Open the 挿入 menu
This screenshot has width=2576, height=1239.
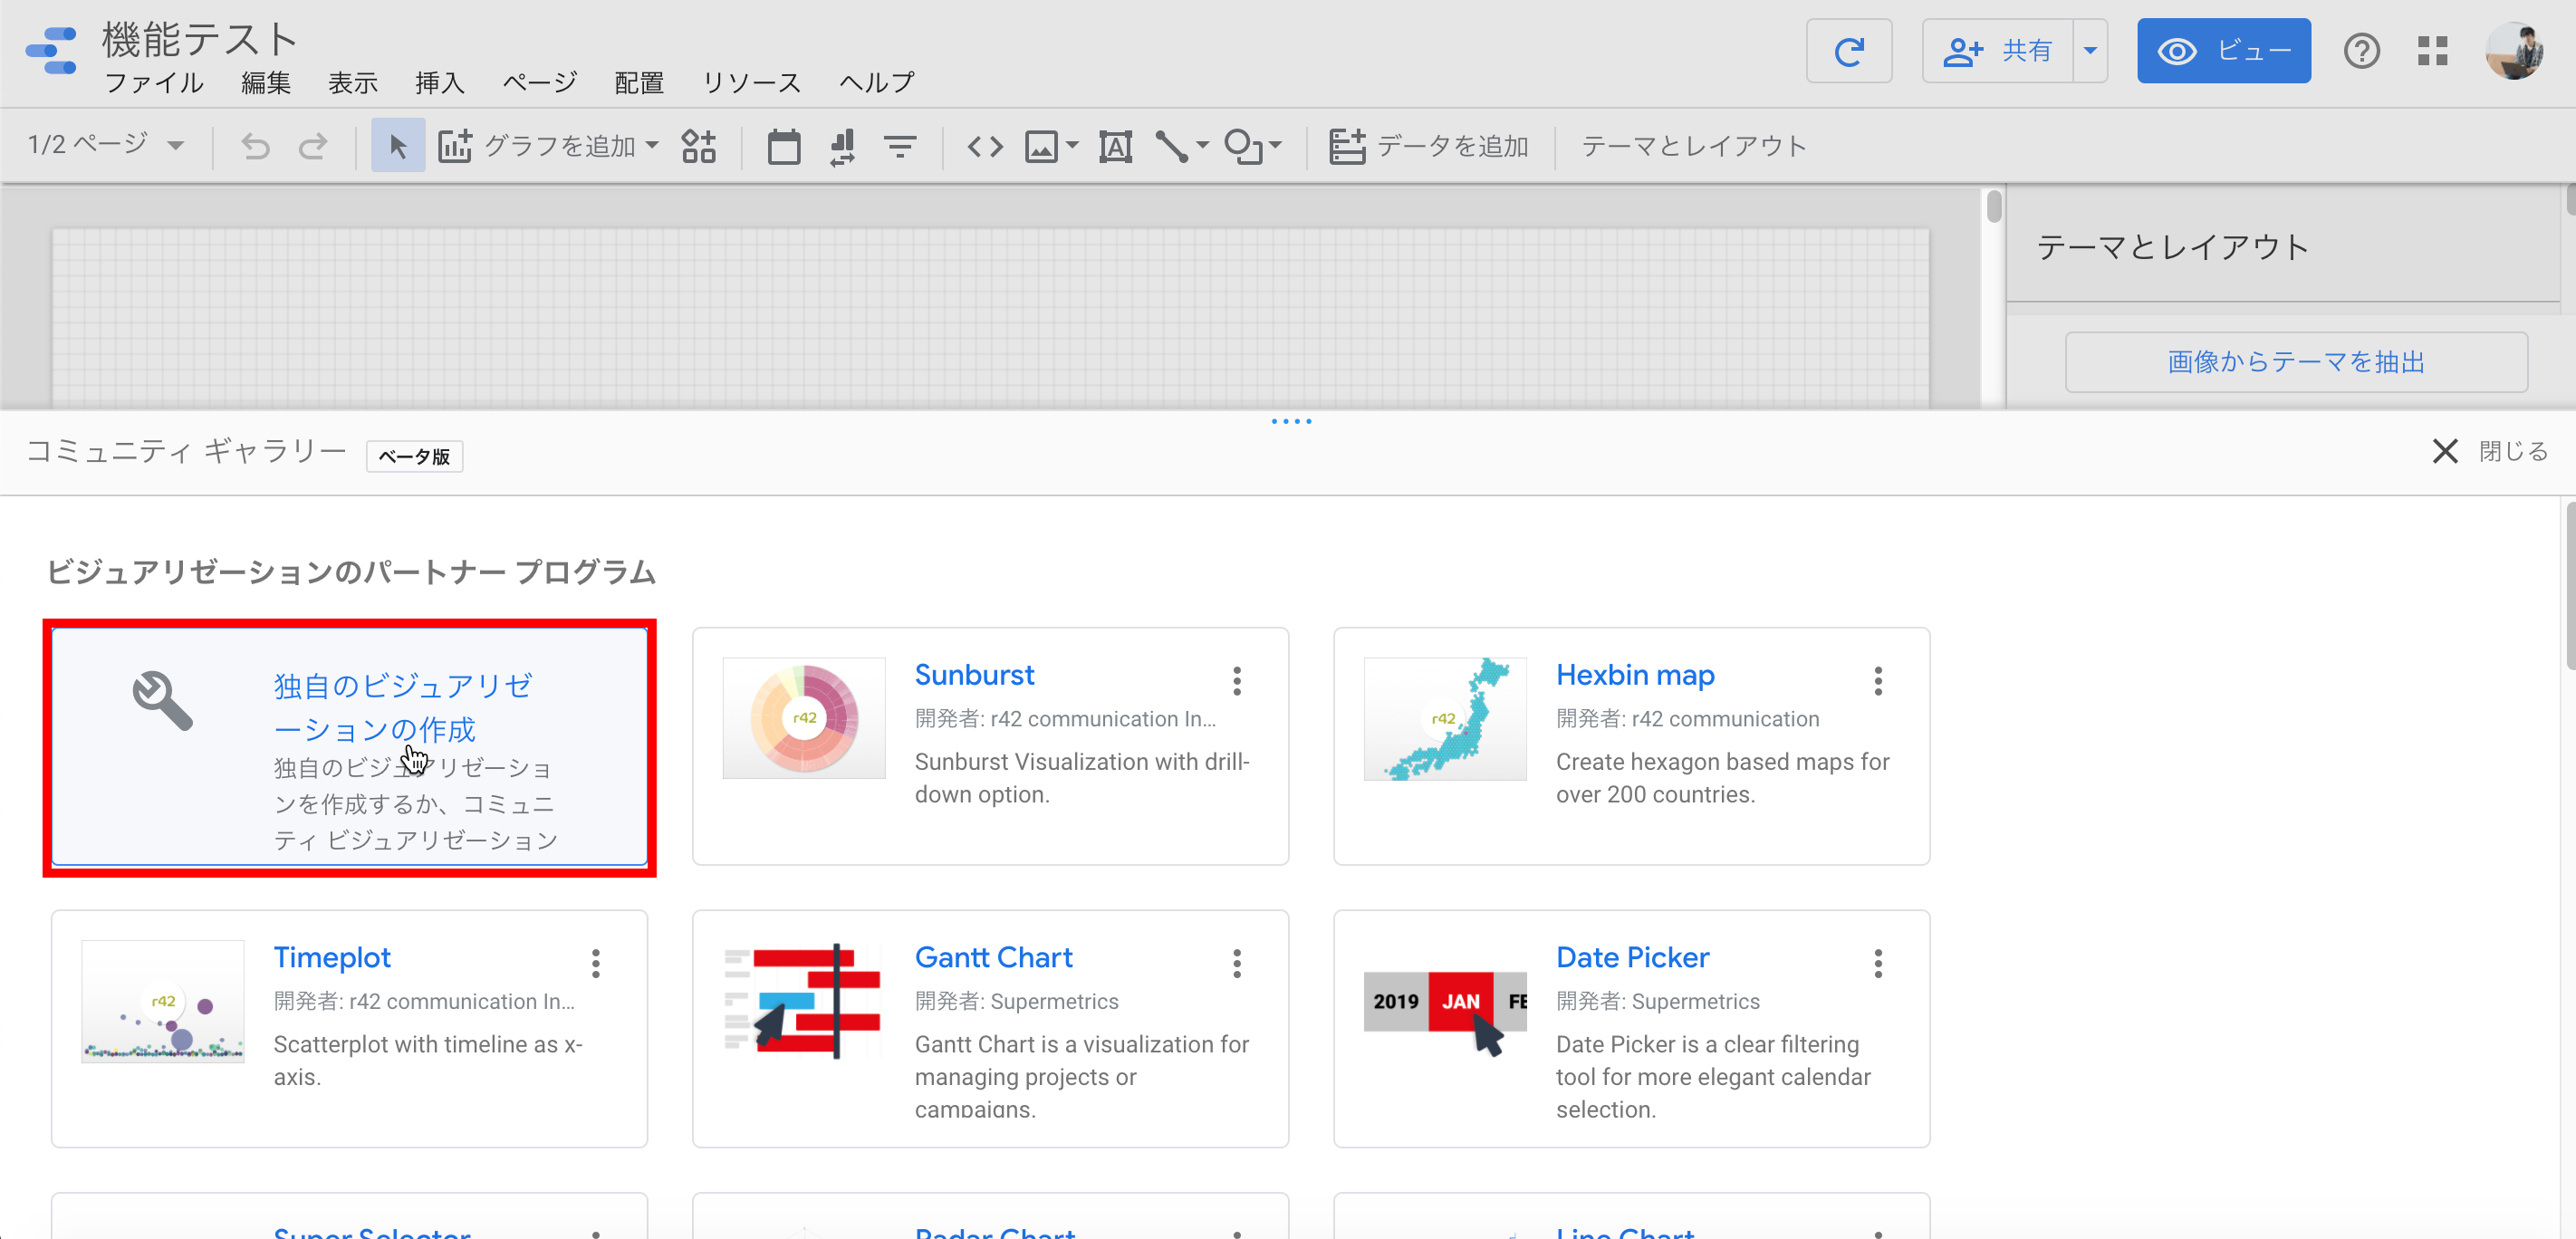440,83
